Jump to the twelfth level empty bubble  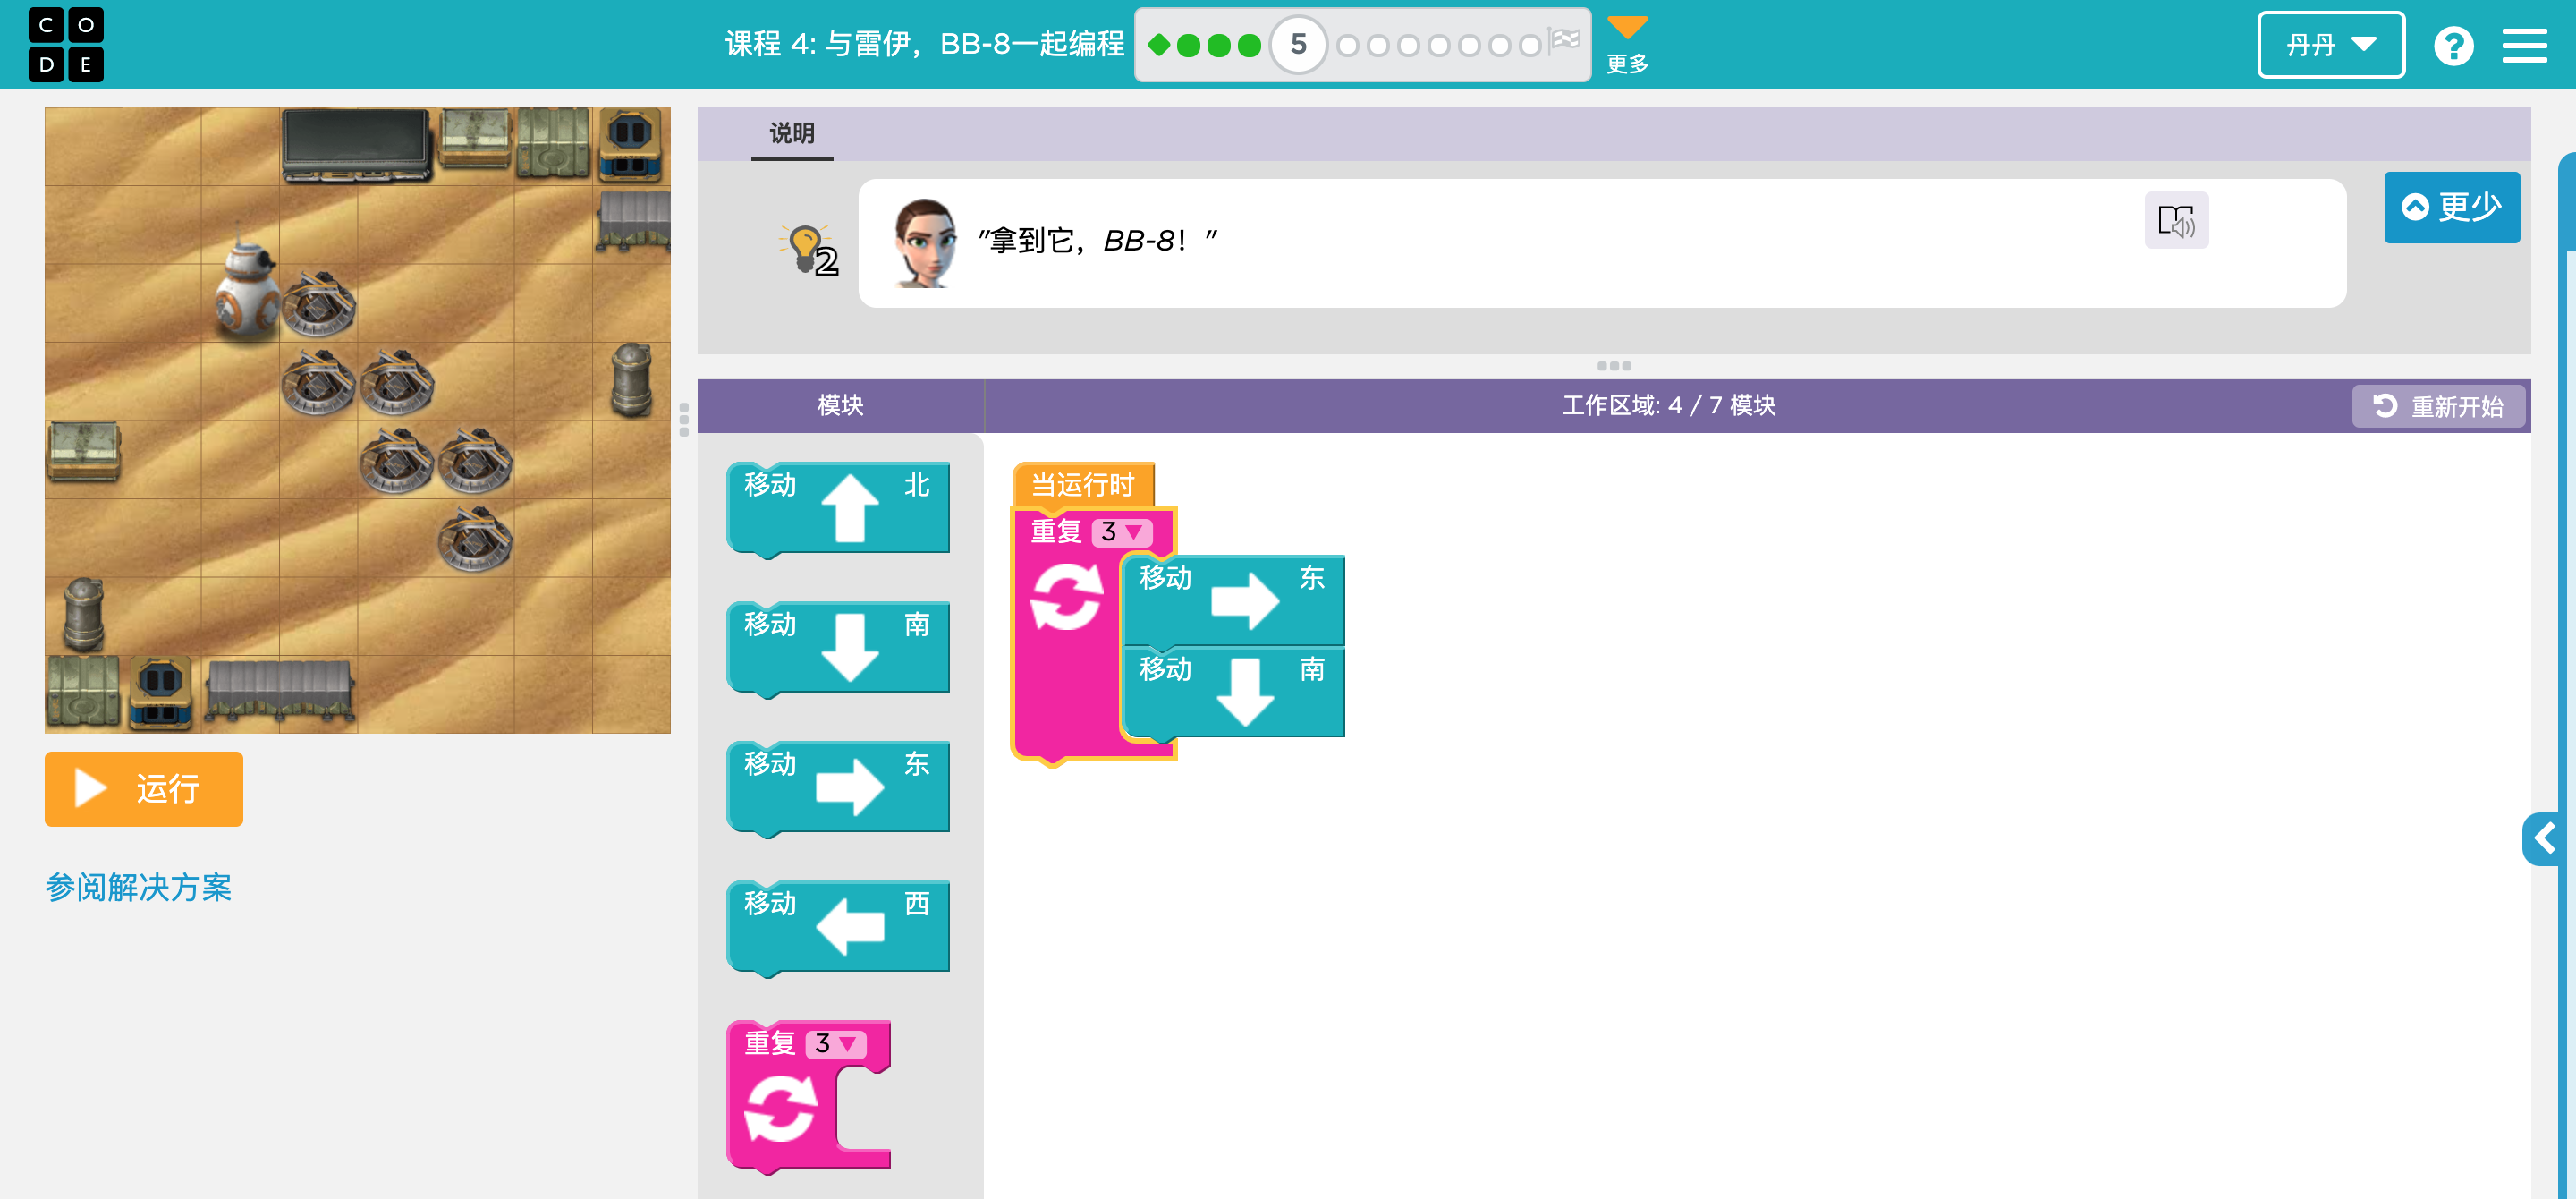point(1530,46)
